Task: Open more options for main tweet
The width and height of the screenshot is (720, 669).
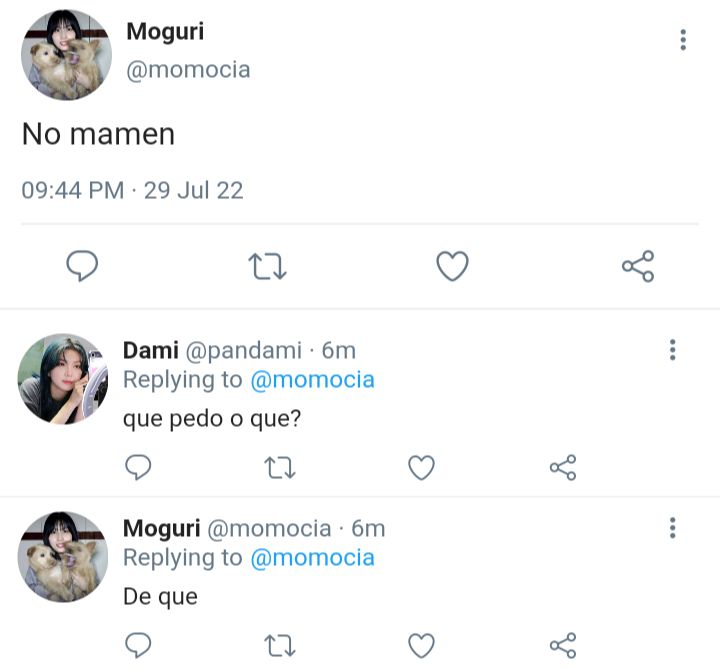Action: (683, 40)
